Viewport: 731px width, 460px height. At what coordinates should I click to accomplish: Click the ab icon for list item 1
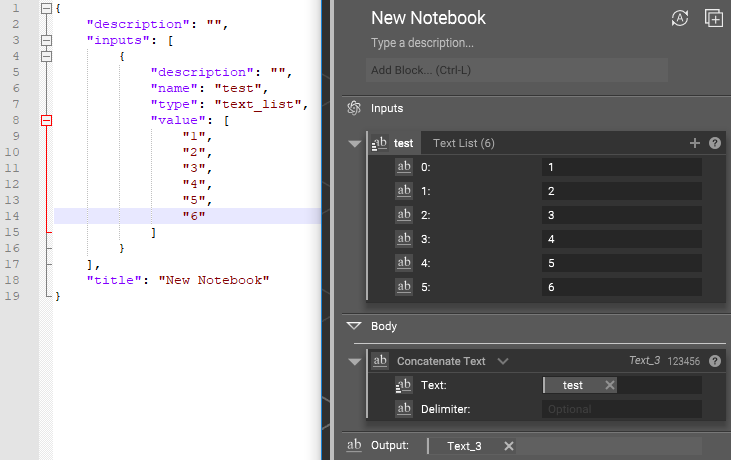tap(404, 191)
